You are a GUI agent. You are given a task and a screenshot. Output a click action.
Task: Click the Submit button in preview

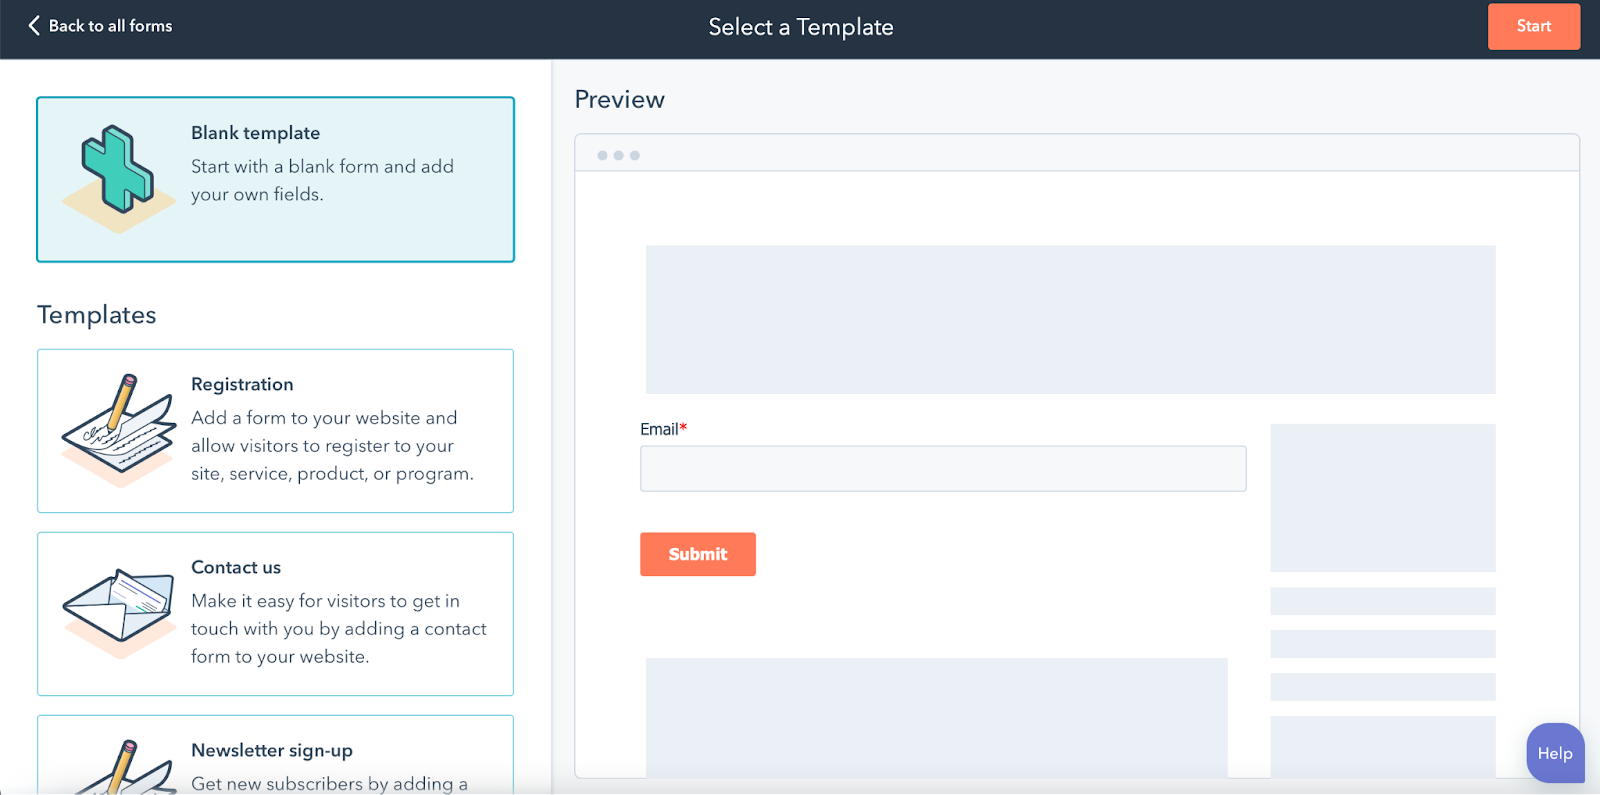pyautogui.click(x=697, y=554)
